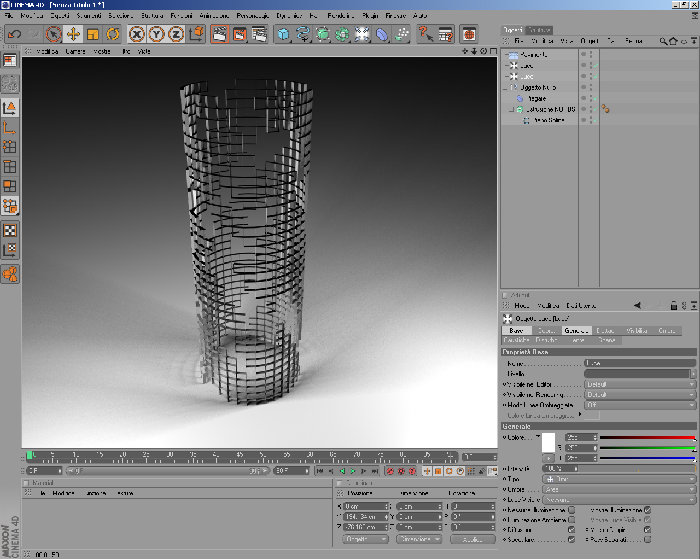Open the Tipo light type dropdown
Viewport: 700px width, 560px height.
(x=619, y=479)
